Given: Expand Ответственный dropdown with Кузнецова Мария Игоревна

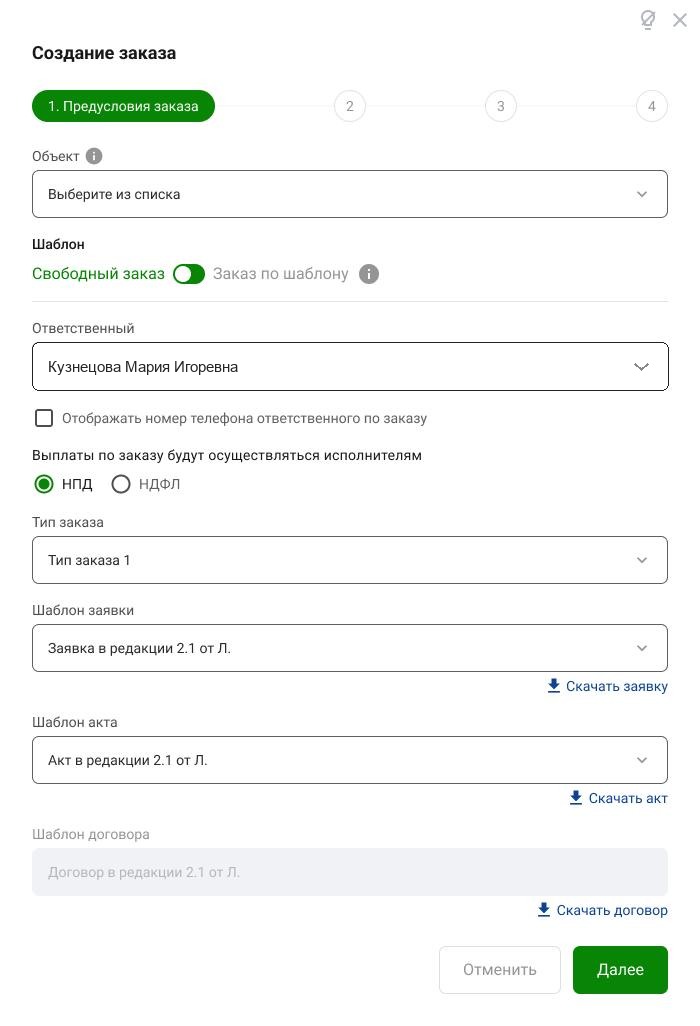Looking at the screenshot, I should point(350,366).
